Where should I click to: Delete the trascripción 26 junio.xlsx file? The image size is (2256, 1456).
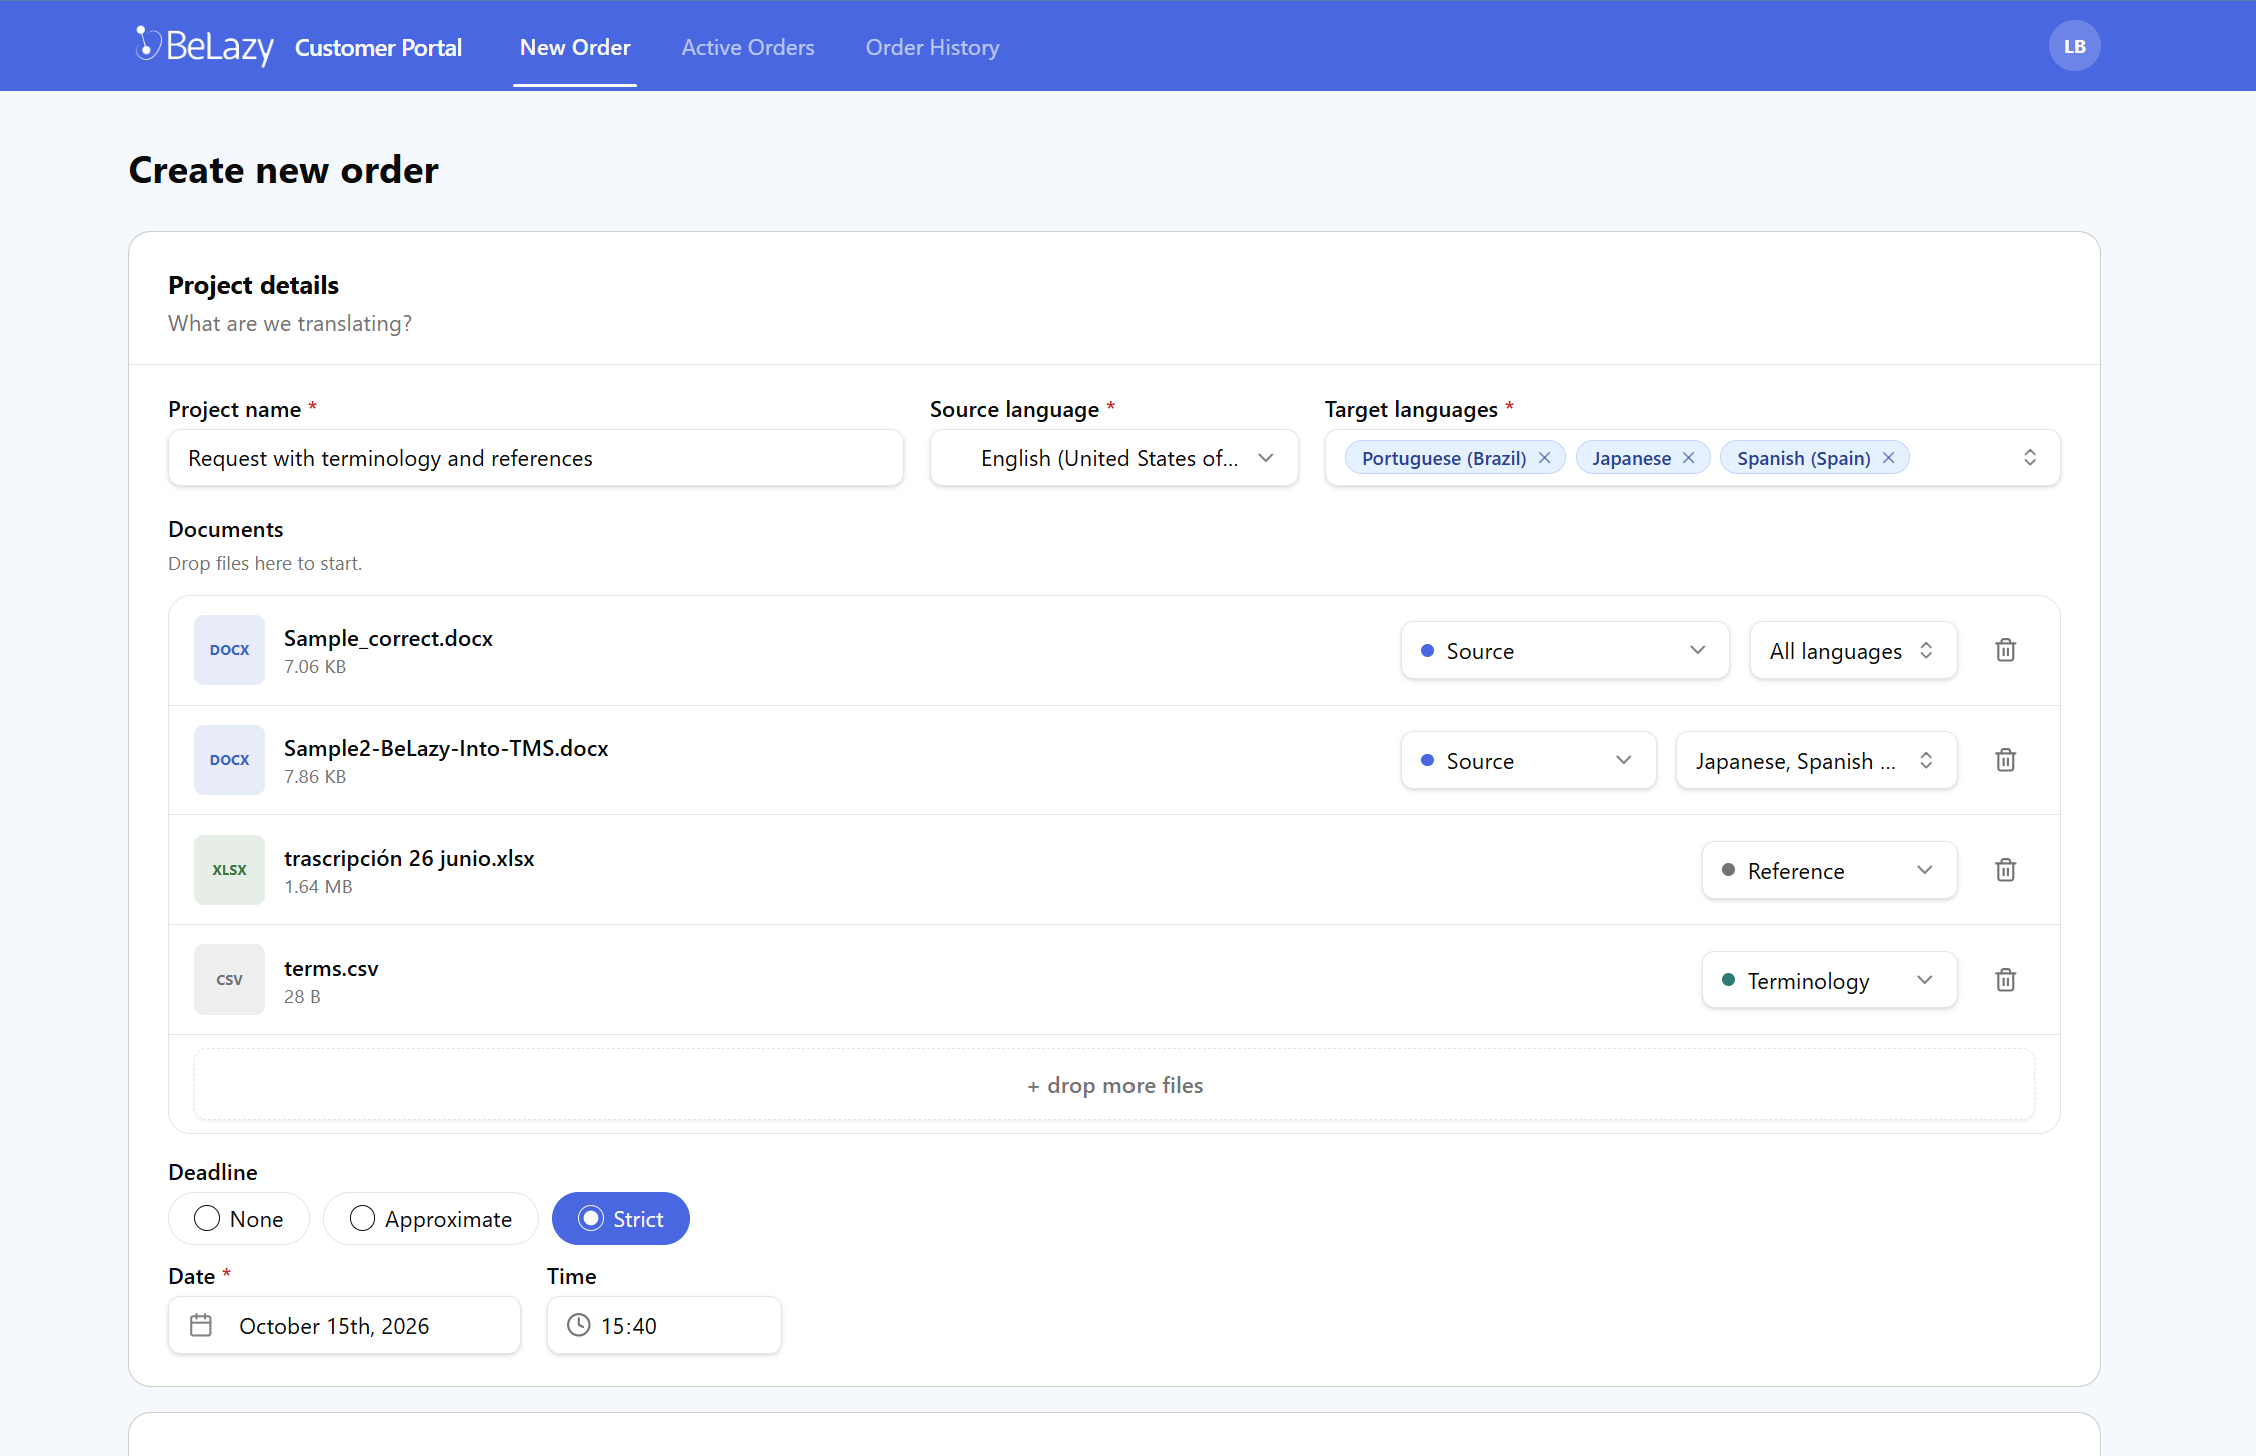2005,870
